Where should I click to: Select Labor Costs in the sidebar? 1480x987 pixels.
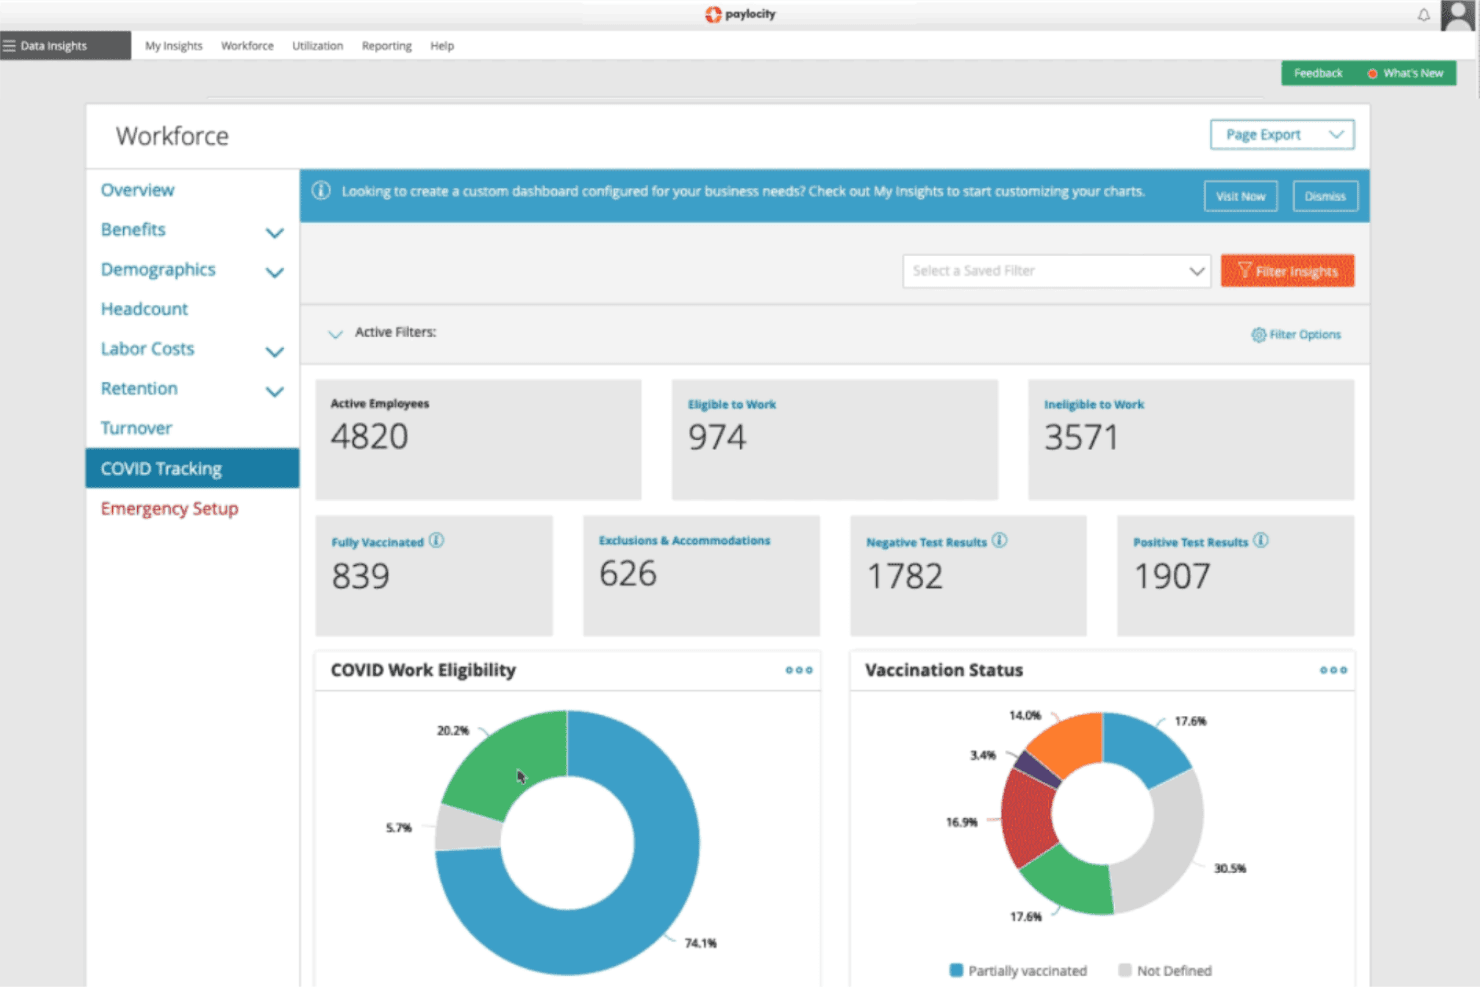click(147, 349)
